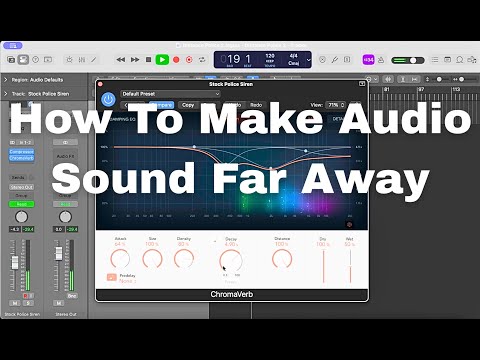
Task: Click the plugin window link icon
Action: tap(362, 84)
